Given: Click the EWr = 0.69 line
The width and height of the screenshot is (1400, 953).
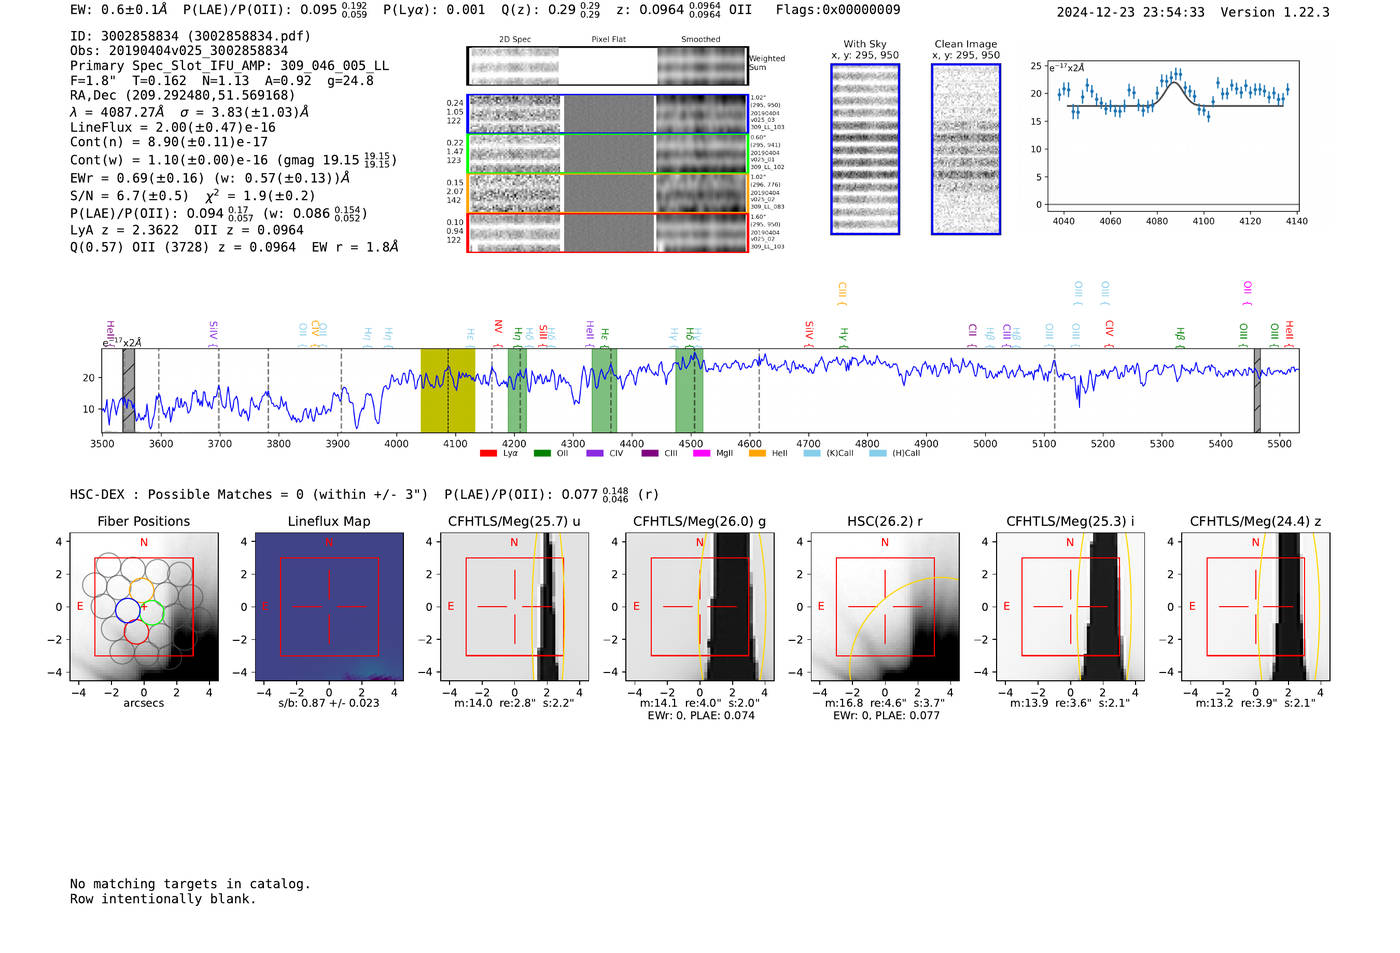Looking at the screenshot, I should coord(210,178).
